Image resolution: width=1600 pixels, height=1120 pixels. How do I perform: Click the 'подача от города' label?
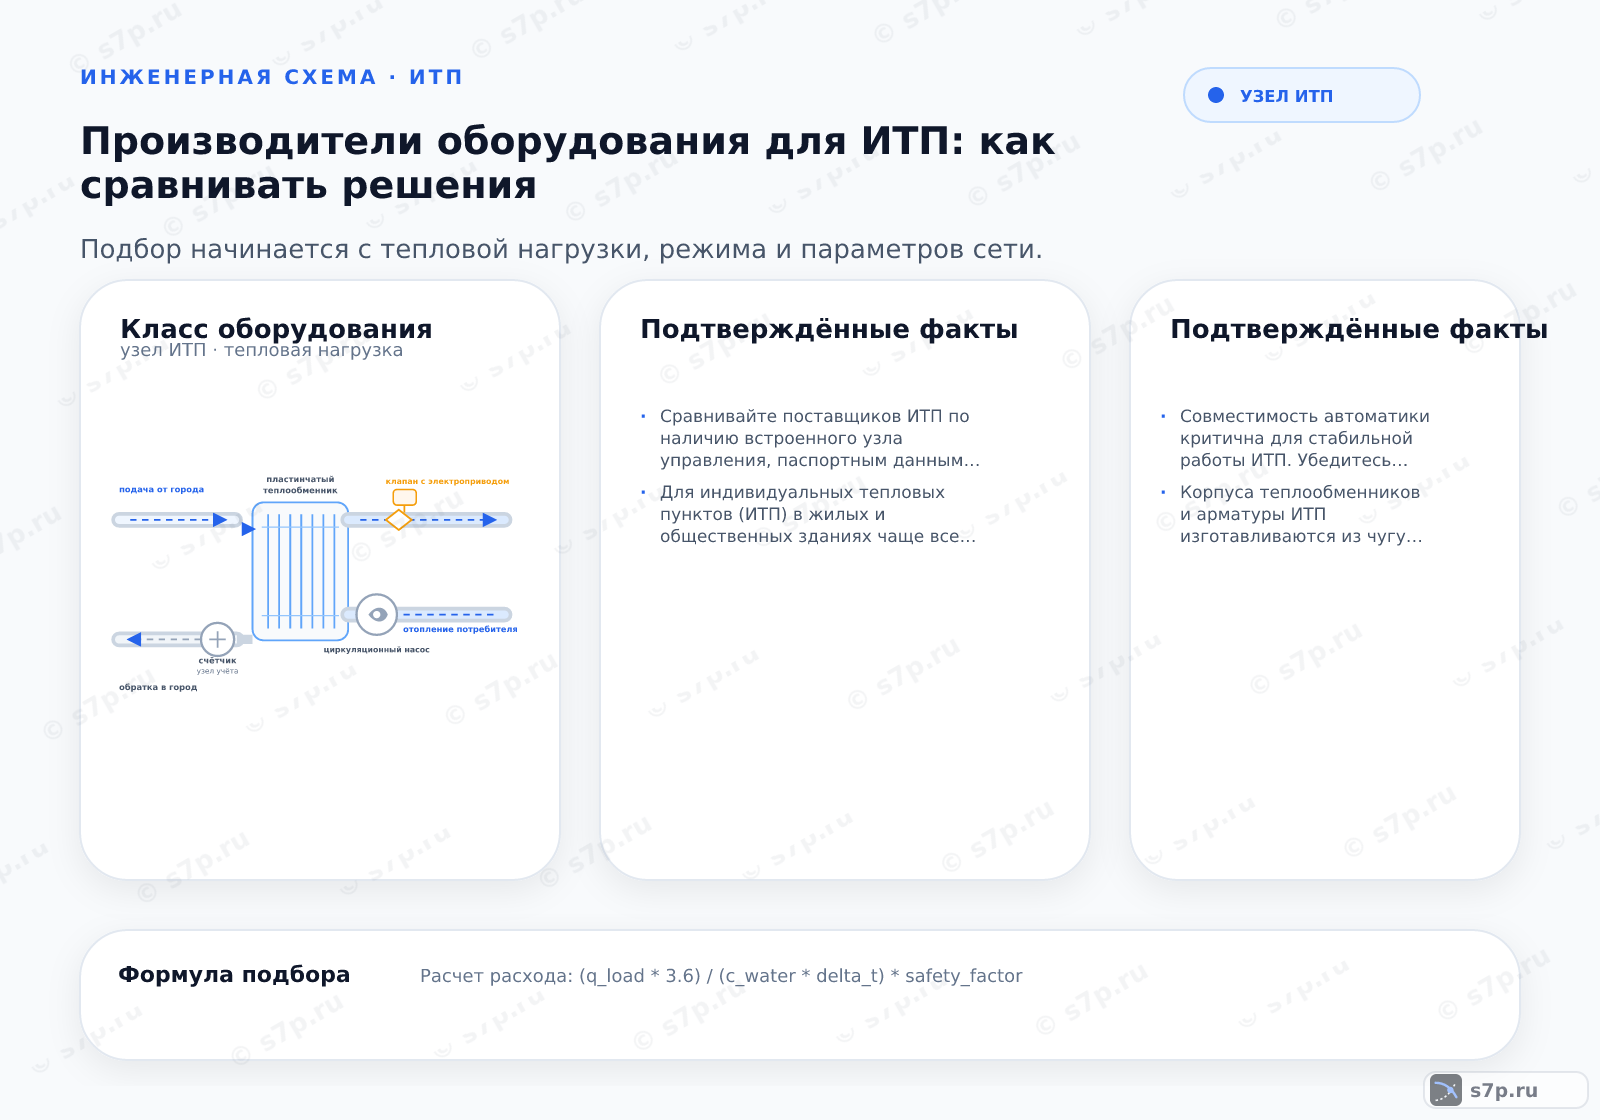tap(161, 490)
